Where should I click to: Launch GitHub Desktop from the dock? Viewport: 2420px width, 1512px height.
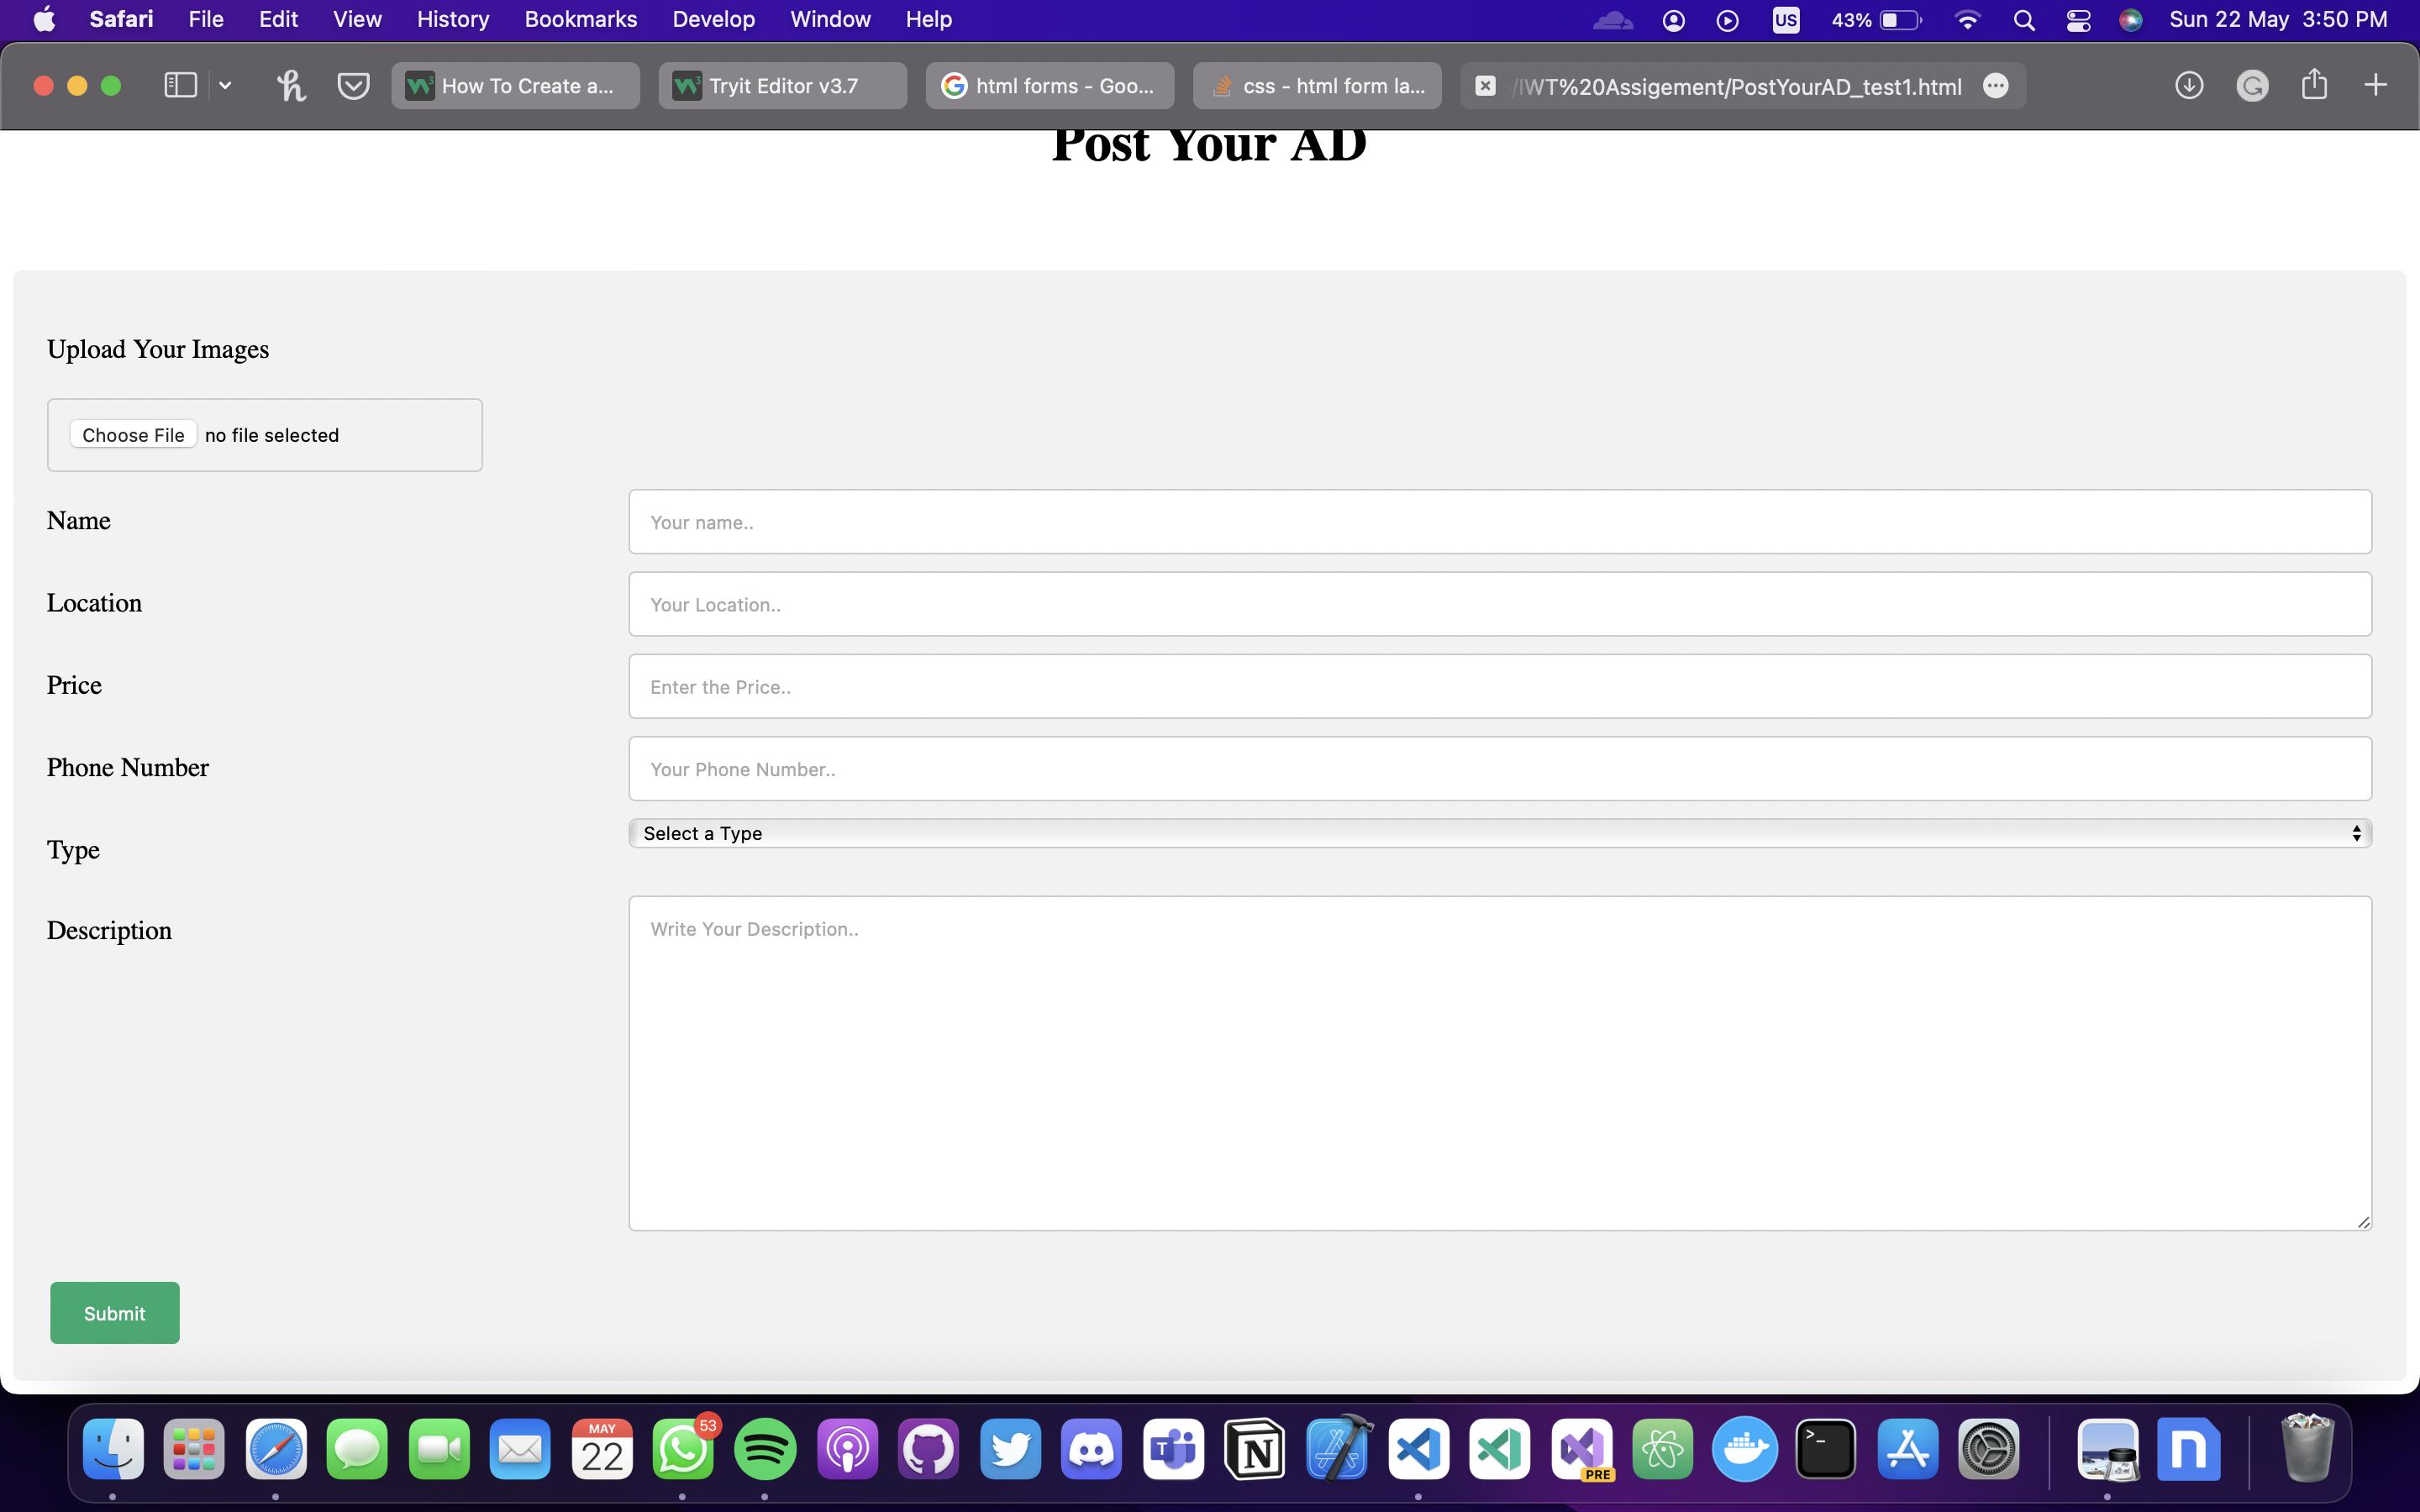(929, 1449)
